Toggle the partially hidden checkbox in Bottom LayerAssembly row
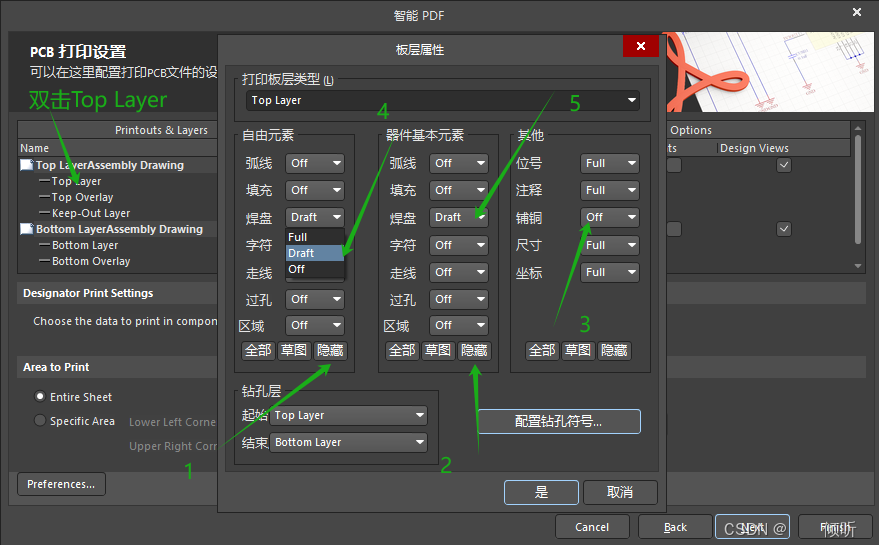Image resolution: width=879 pixels, height=545 pixels. tap(674, 229)
